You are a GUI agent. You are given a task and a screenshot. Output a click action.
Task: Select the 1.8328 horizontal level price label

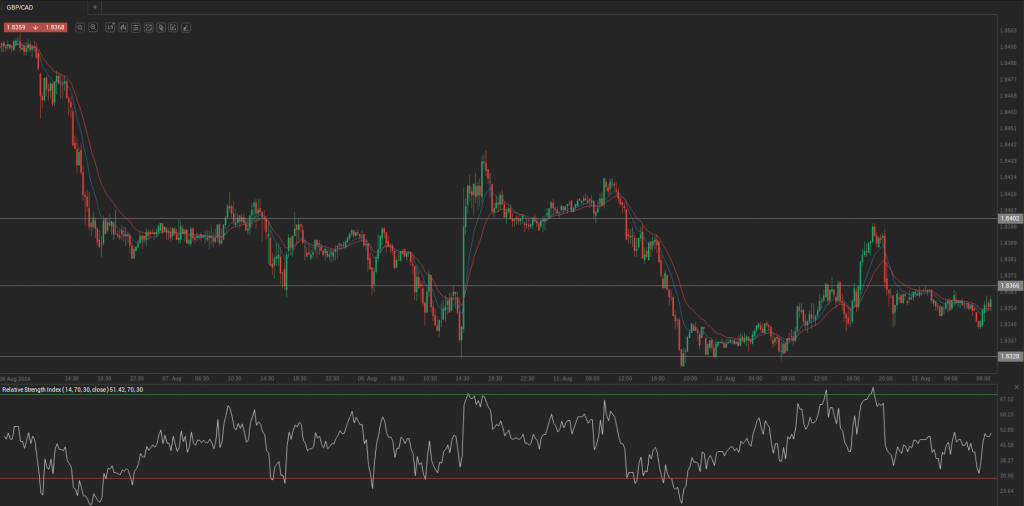pos(1009,356)
